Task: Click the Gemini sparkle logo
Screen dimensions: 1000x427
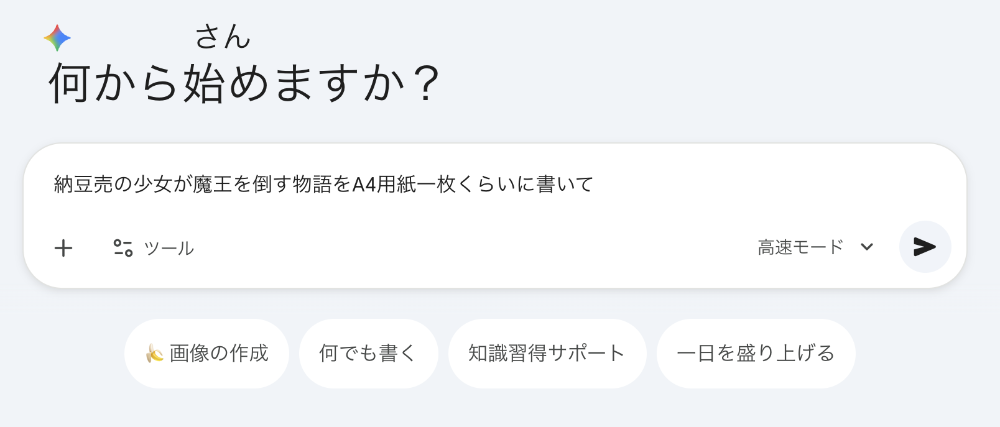Action: [57, 38]
